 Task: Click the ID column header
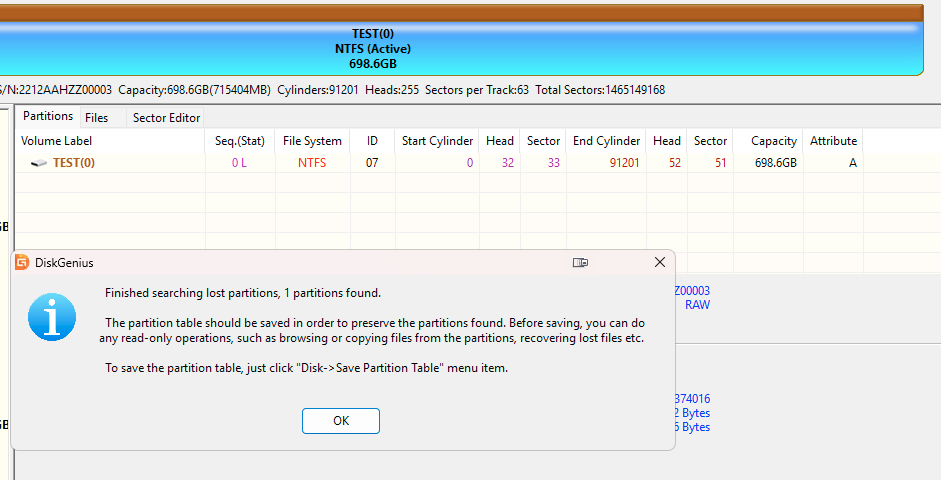[372, 141]
